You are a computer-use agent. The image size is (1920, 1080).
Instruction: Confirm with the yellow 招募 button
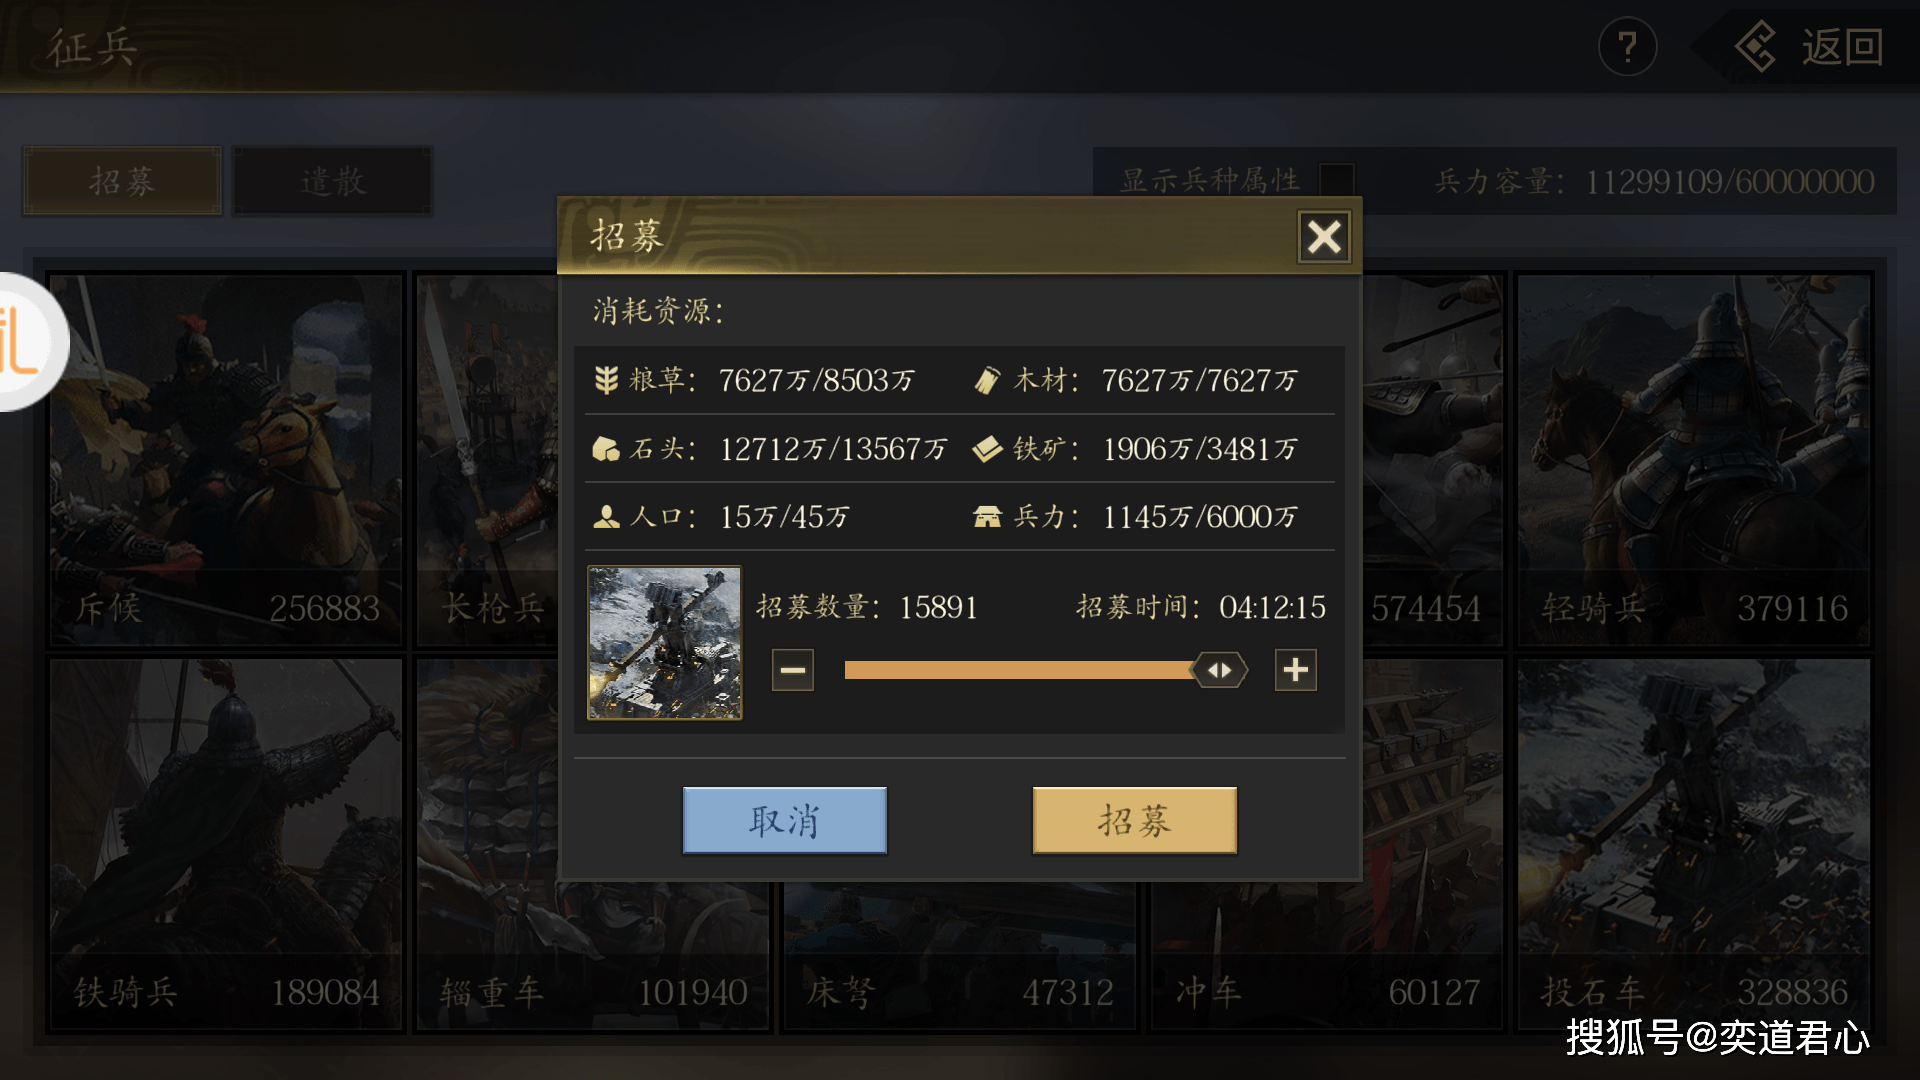1135,820
